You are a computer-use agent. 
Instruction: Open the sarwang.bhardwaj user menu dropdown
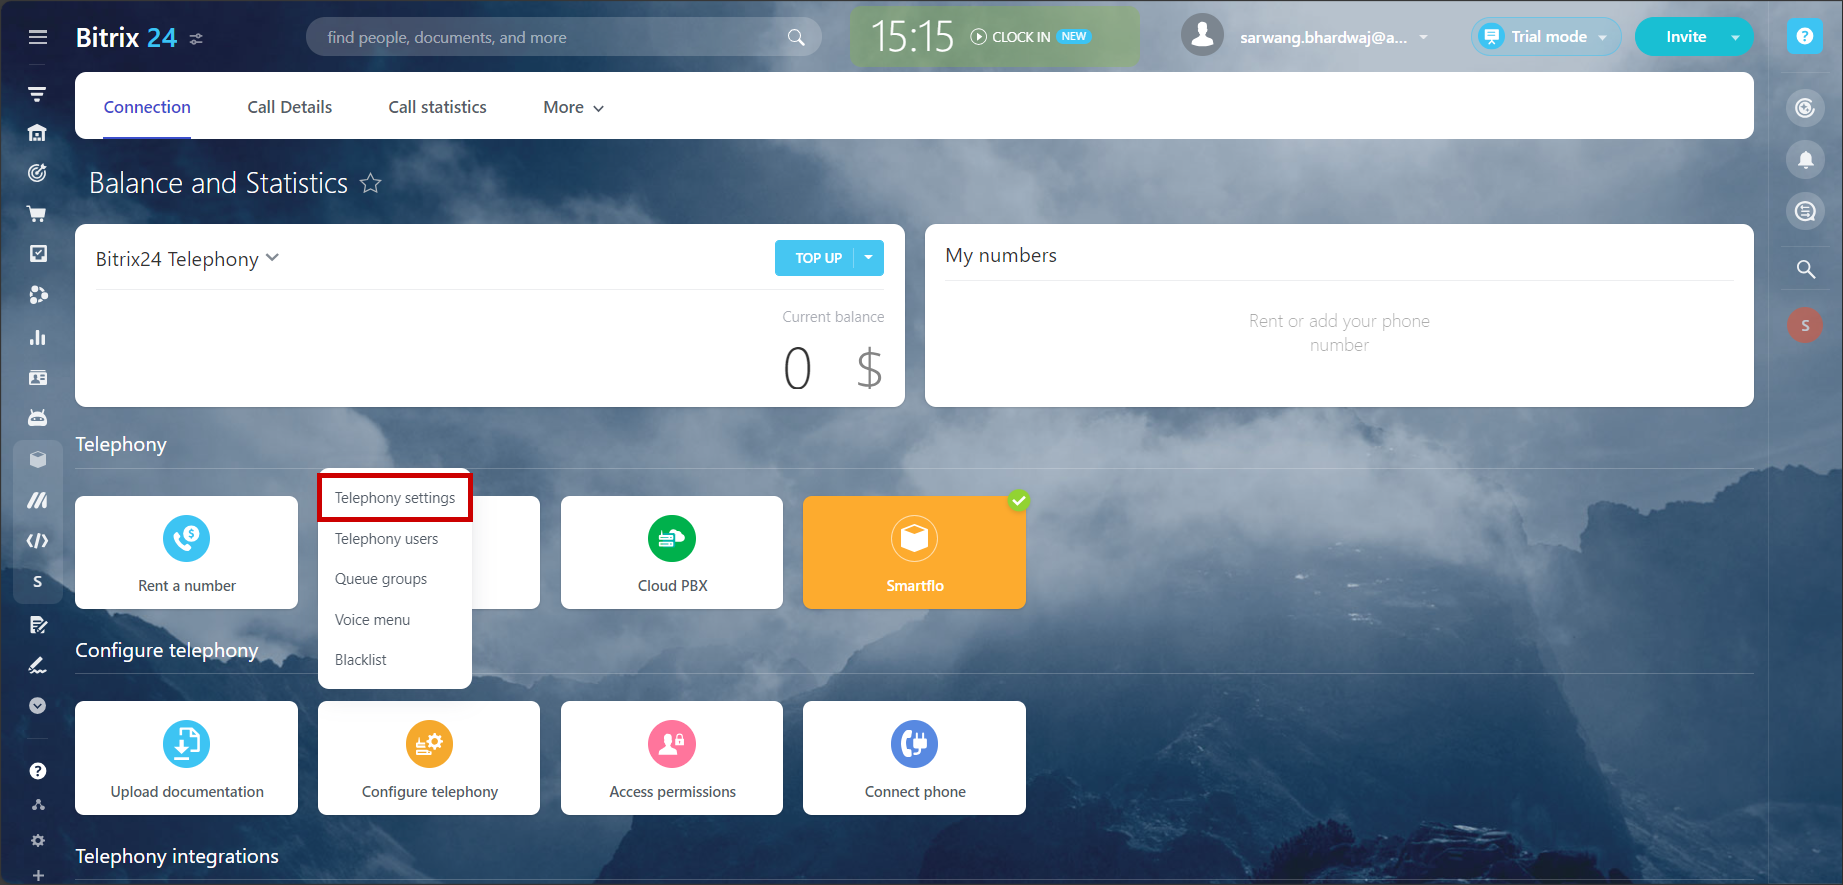[1424, 38]
